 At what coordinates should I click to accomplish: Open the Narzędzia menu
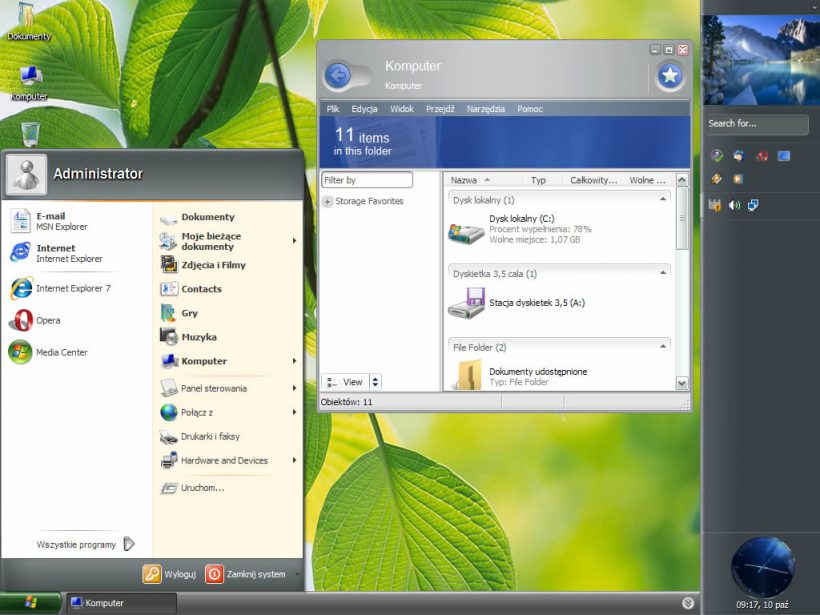pyautogui.click(x=485, y=109)
